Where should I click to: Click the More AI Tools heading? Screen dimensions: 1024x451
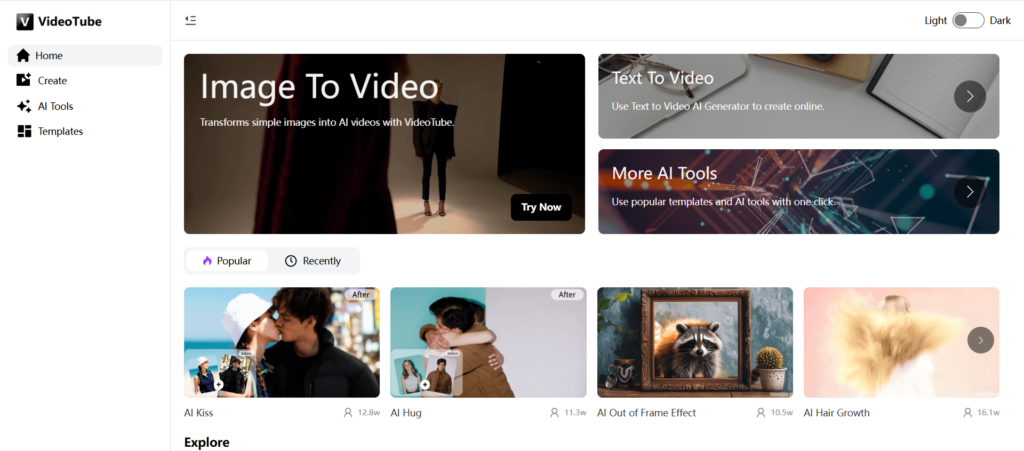click(664, 173)
